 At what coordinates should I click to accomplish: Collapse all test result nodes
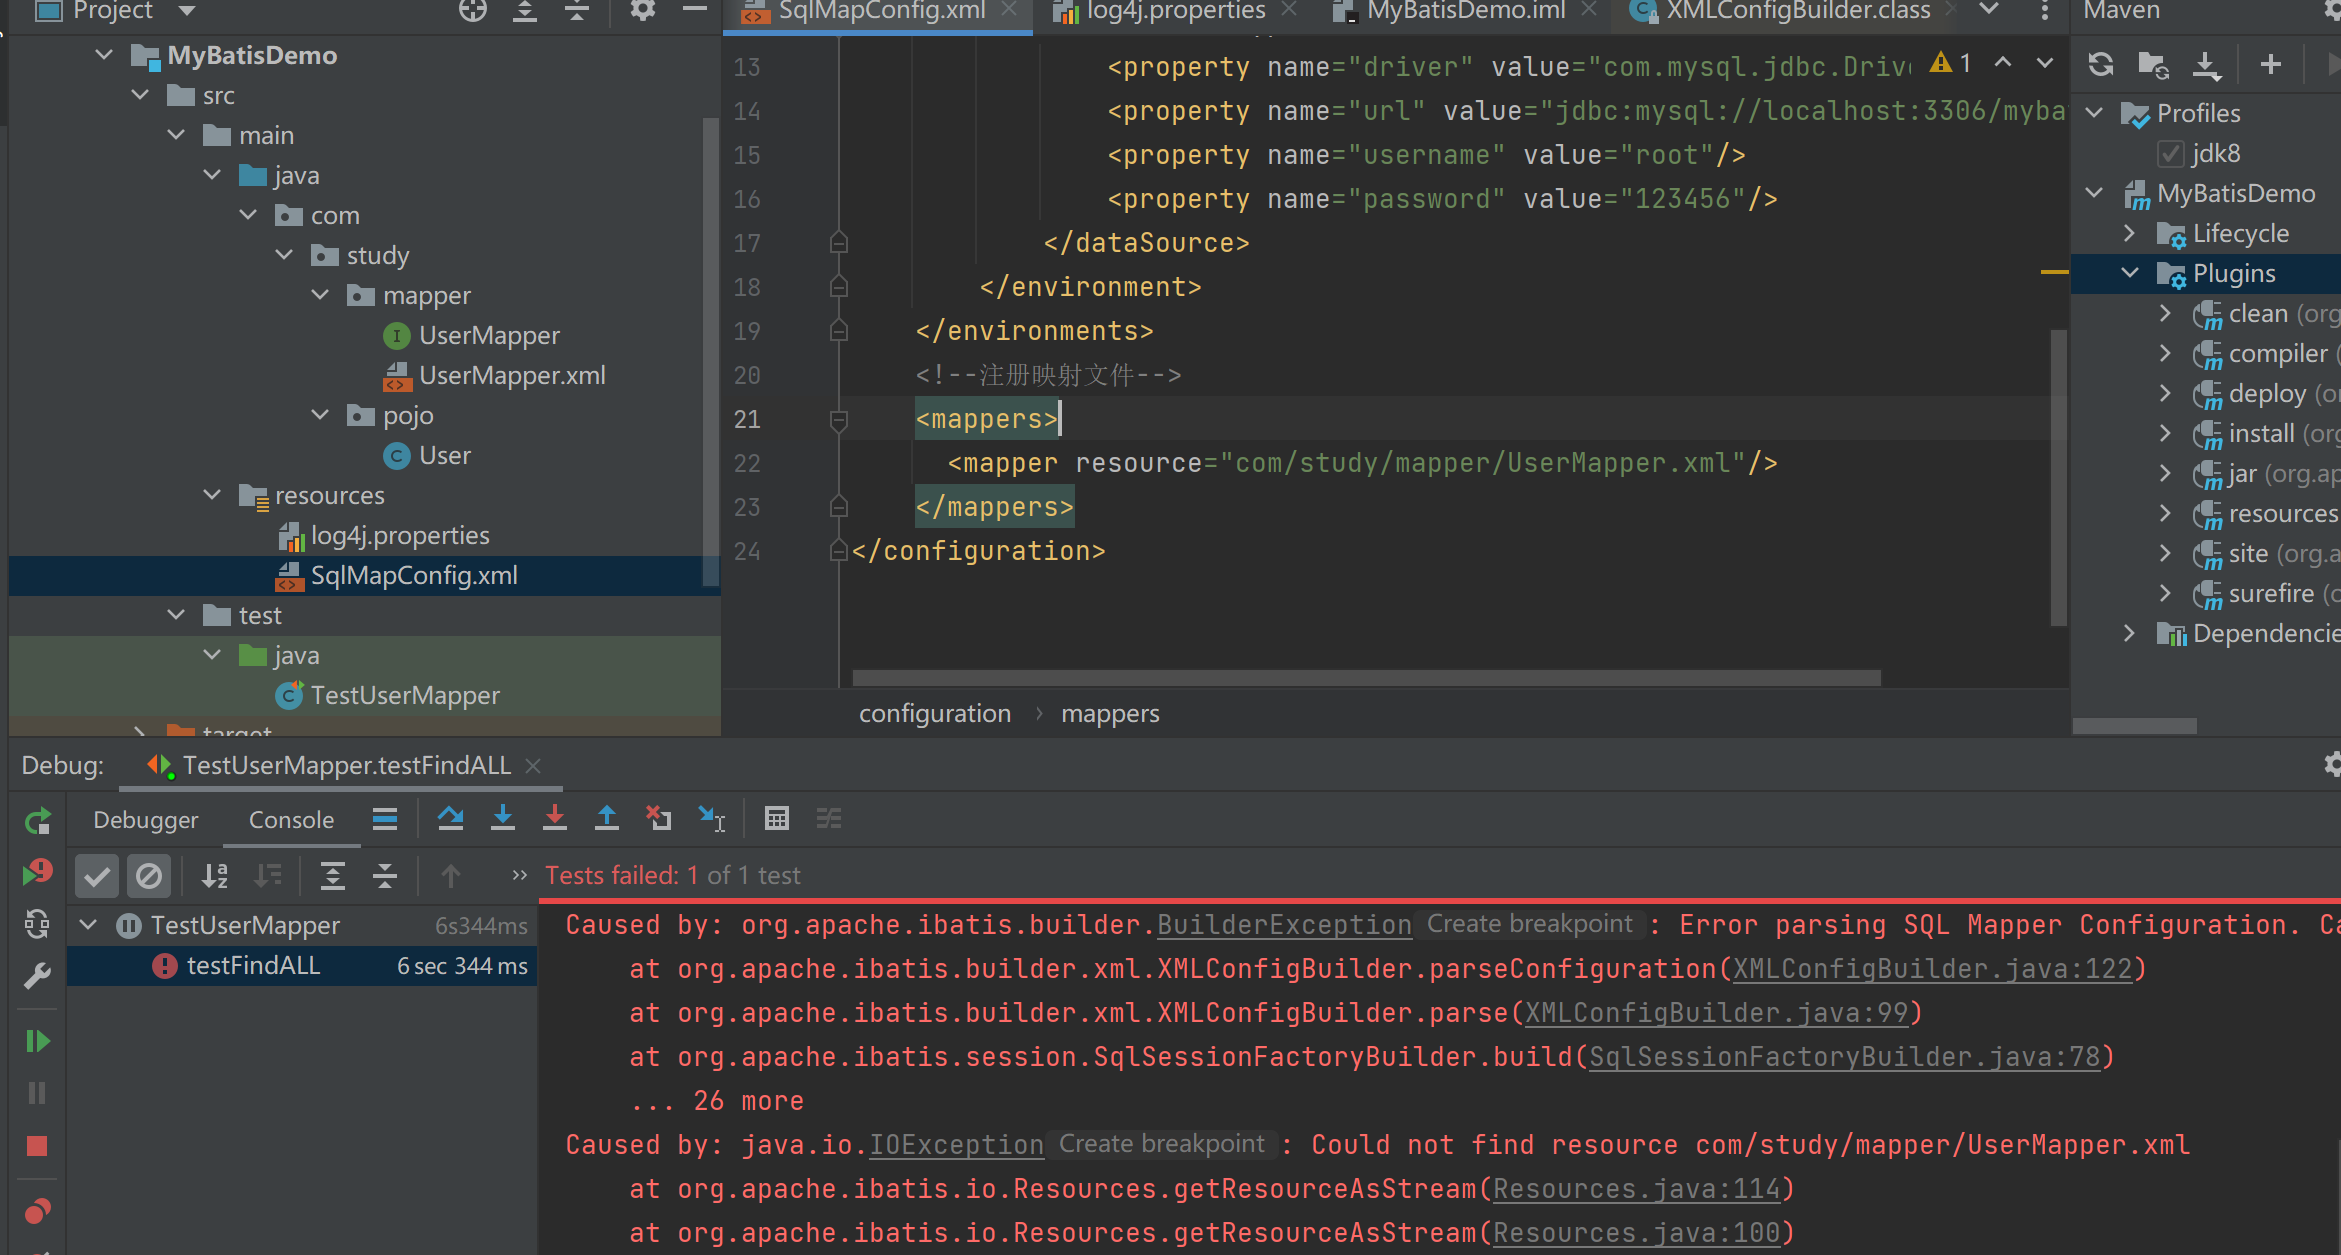coord(385,877)
